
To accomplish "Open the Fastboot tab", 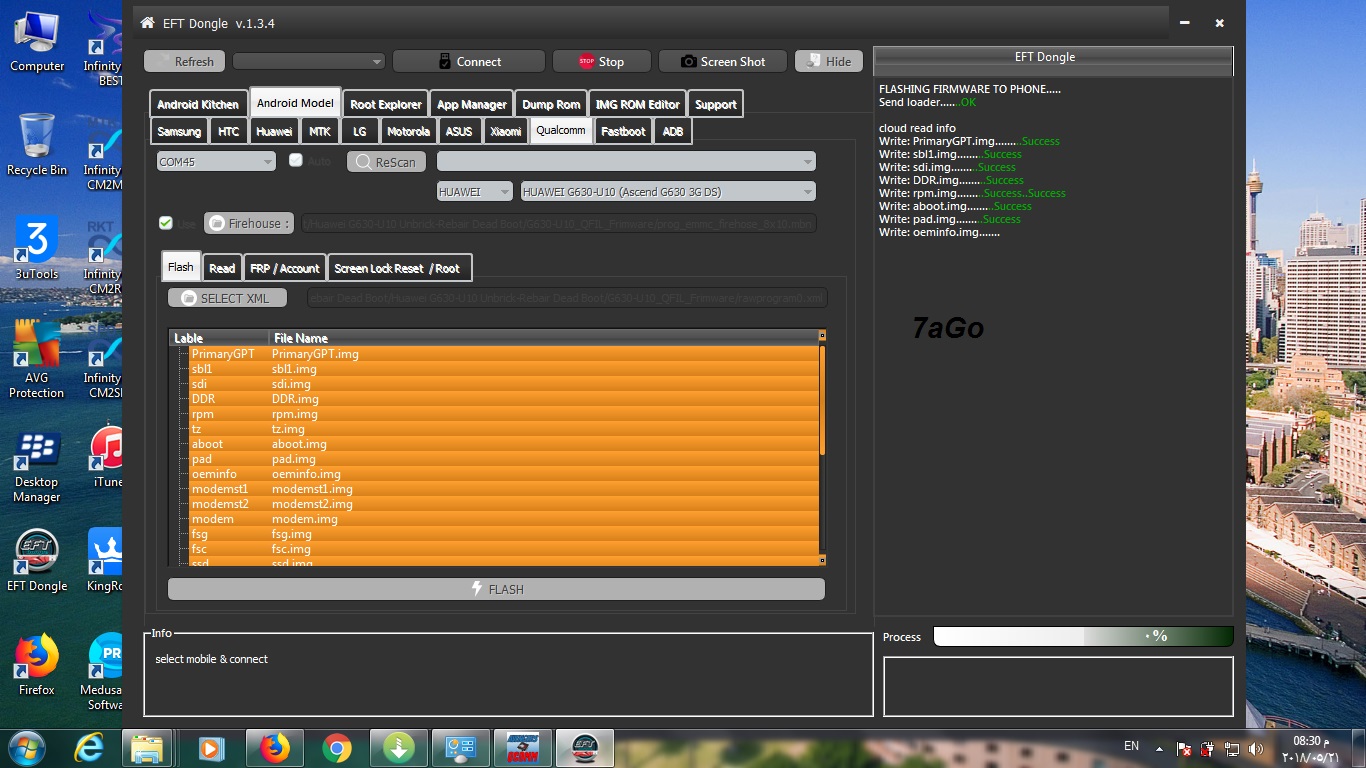I will 623,131.
